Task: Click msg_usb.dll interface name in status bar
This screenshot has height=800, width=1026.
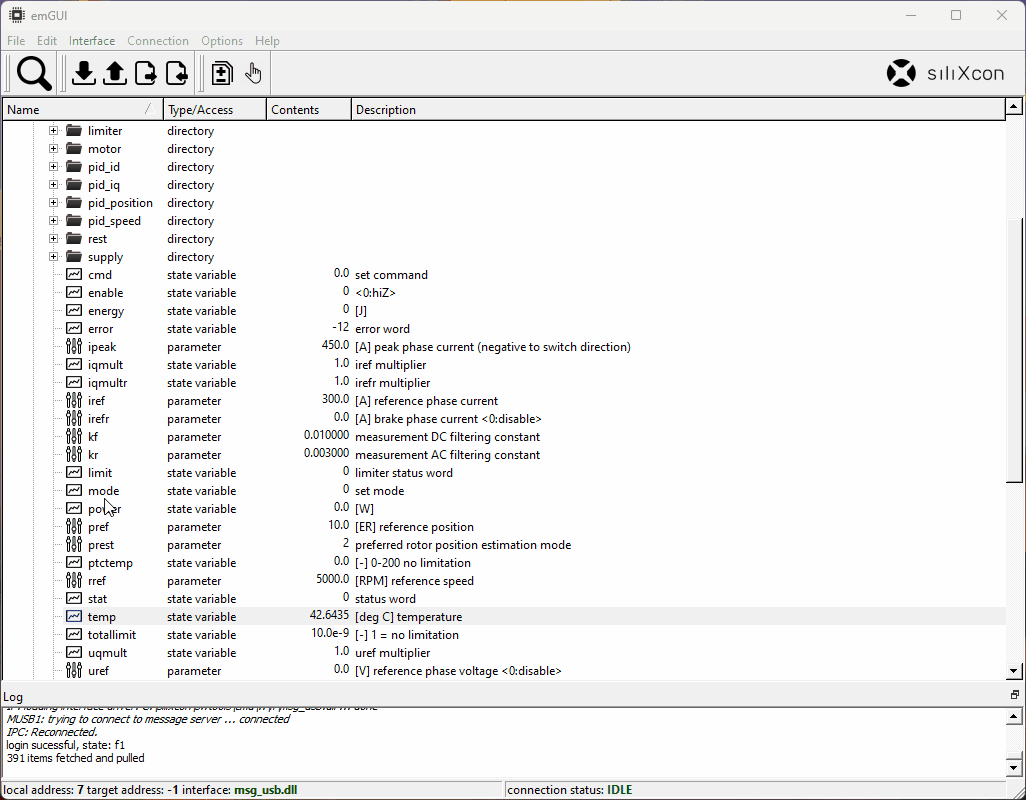Action: pos(265,790)
